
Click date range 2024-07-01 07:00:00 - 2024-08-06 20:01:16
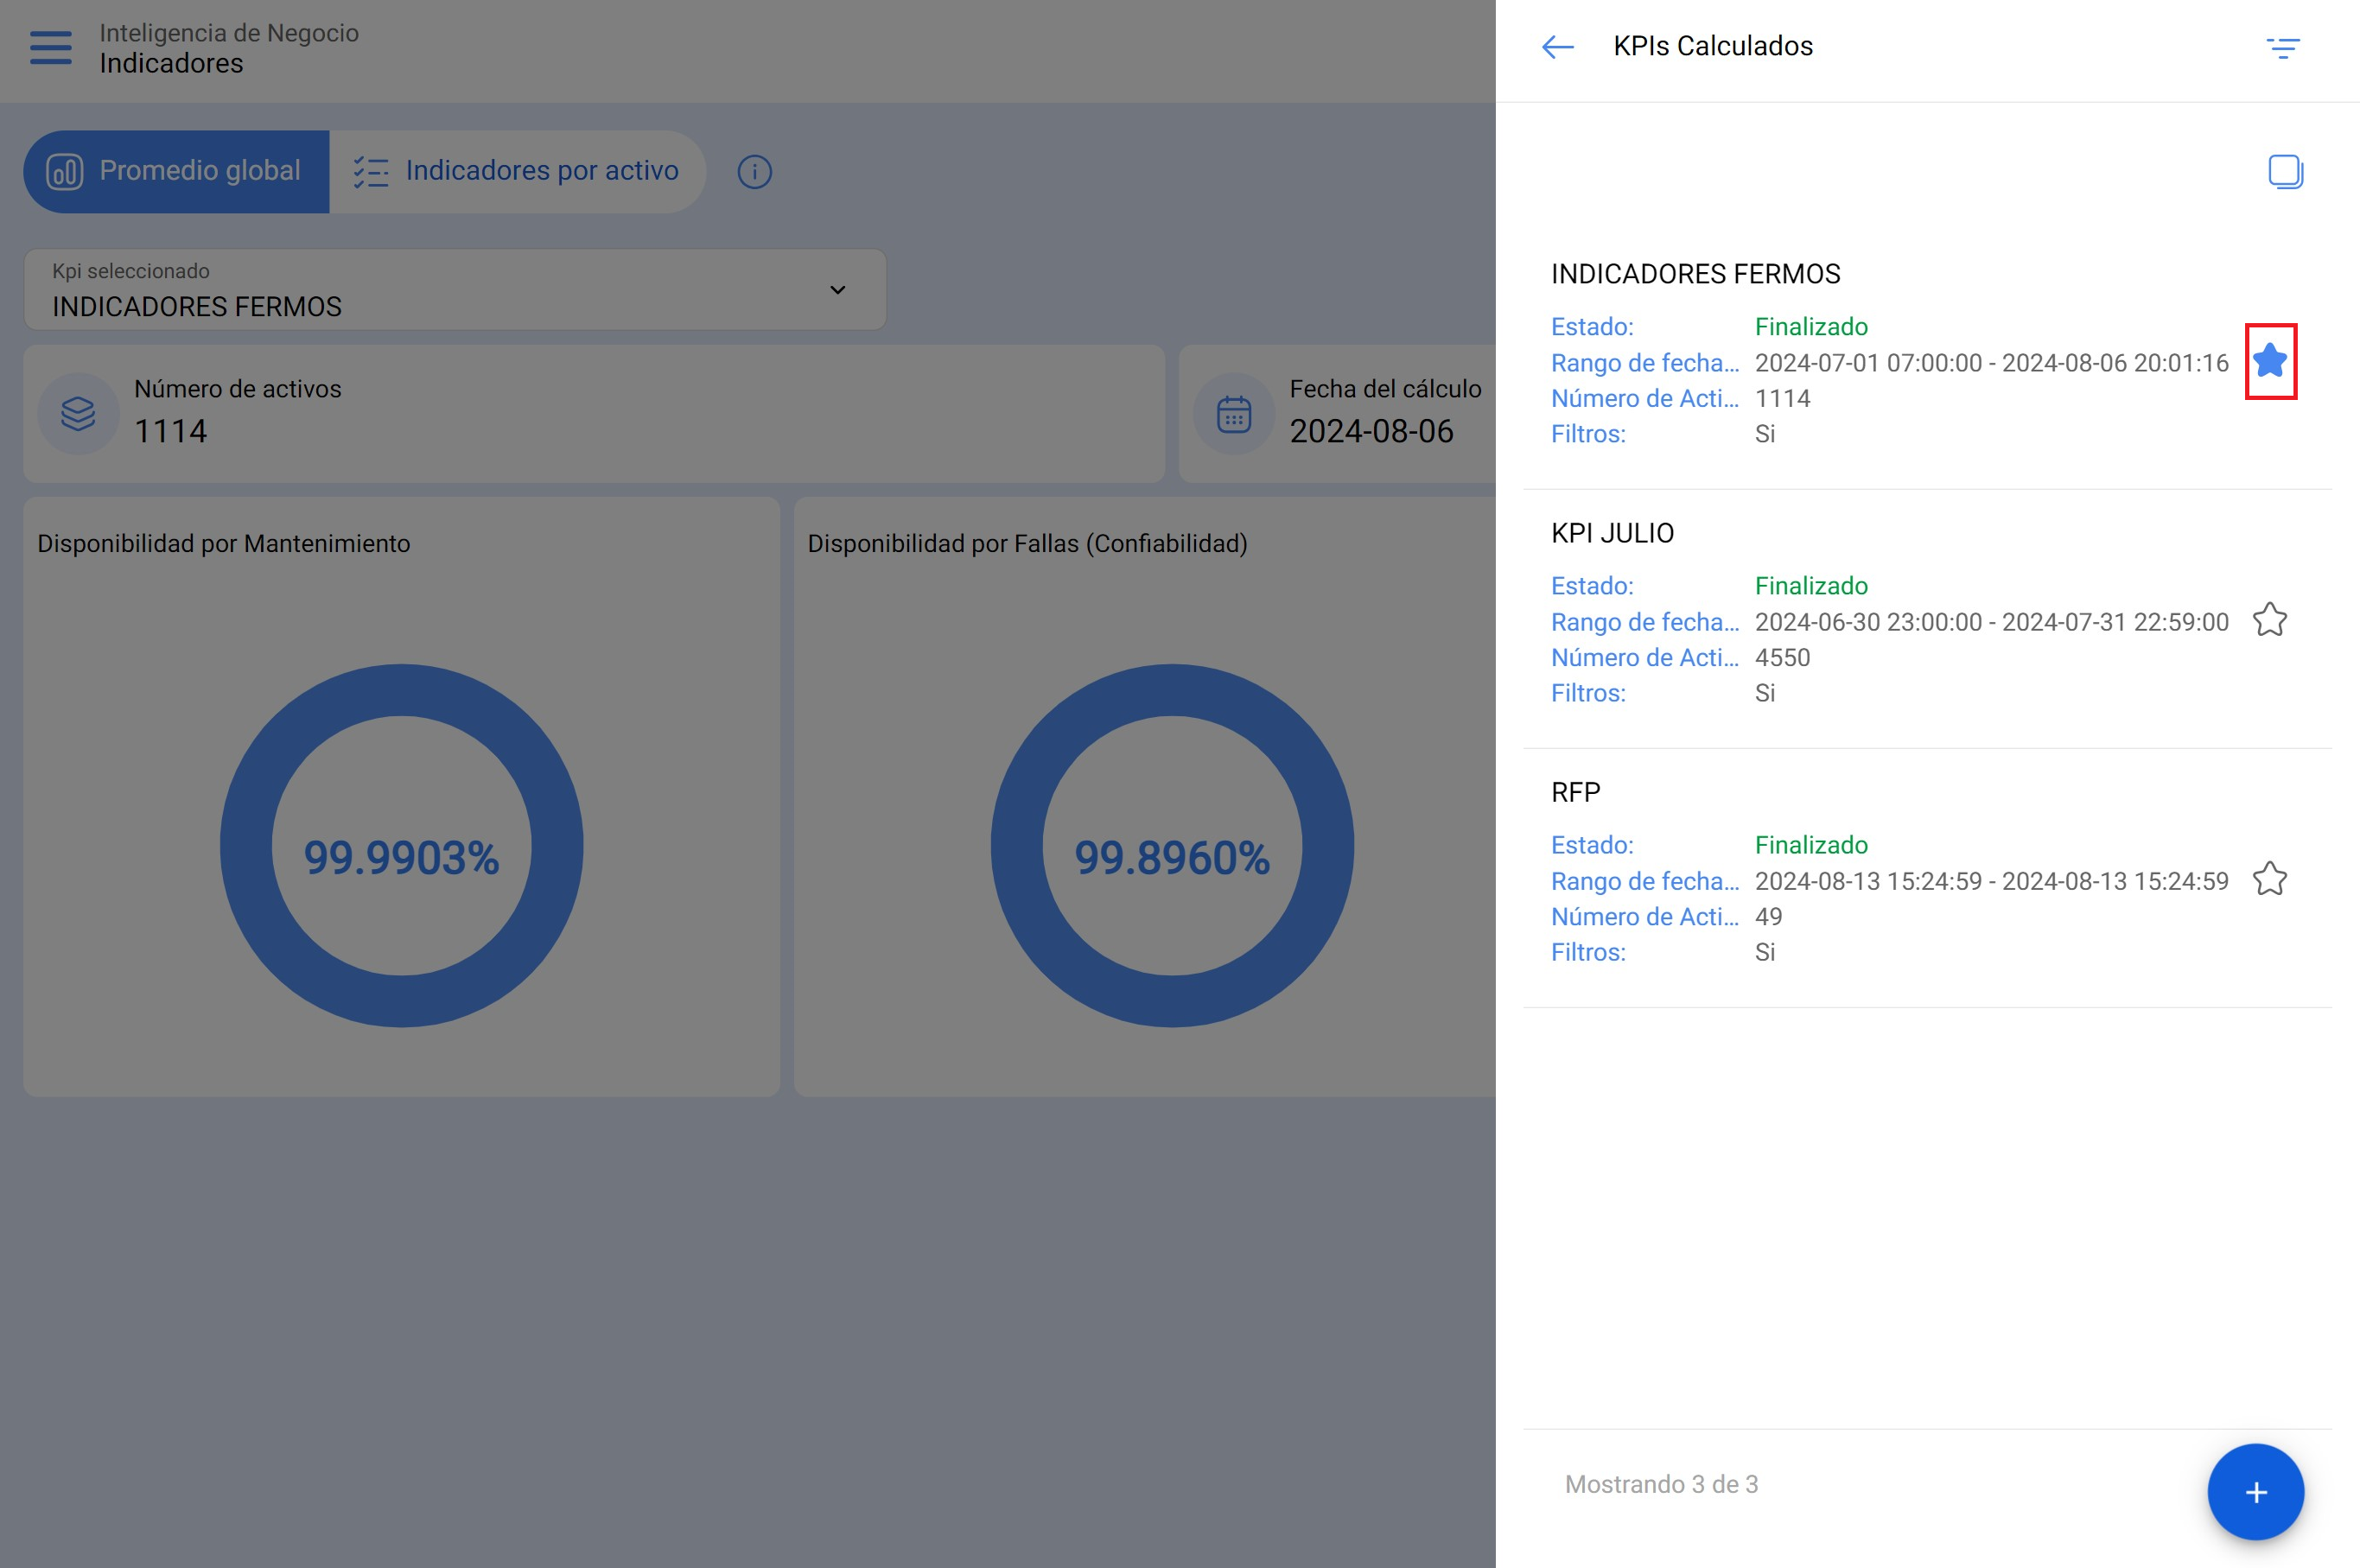coord(1991,362)
